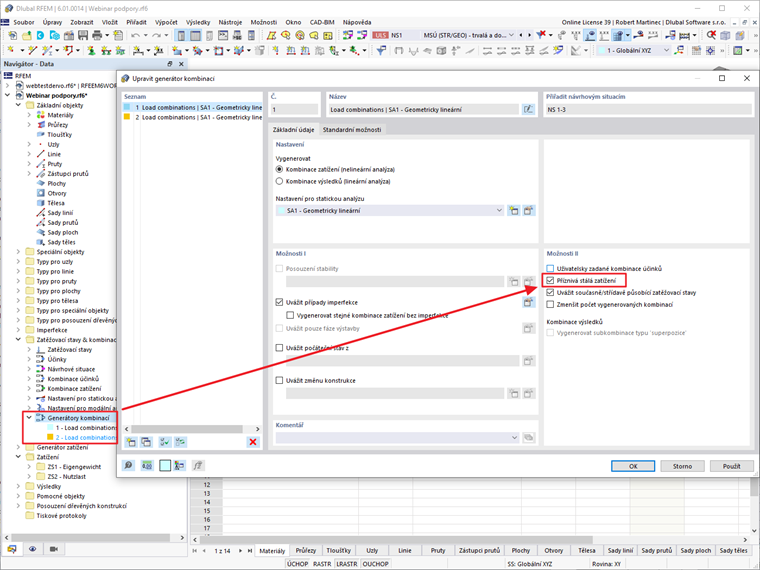Click the open-folder icon in the toolbar
The height and width of the screenshot is (570, 760).
27,35
